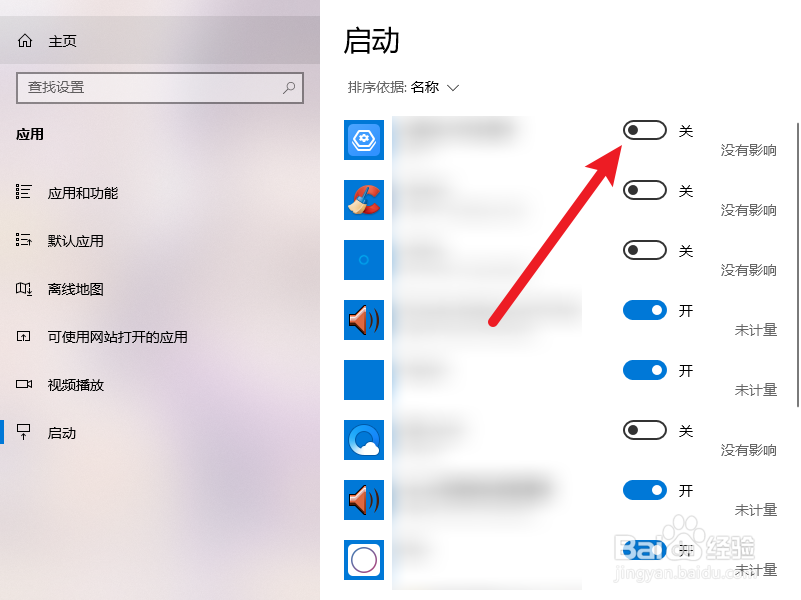Enable the CCleaner startup toggle
801x600 pixels.
(645, 190)
